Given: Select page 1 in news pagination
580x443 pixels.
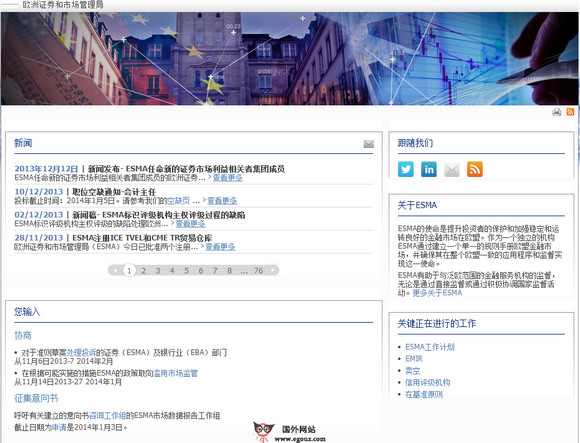Looking at the screenshot, I should (129, 270).
